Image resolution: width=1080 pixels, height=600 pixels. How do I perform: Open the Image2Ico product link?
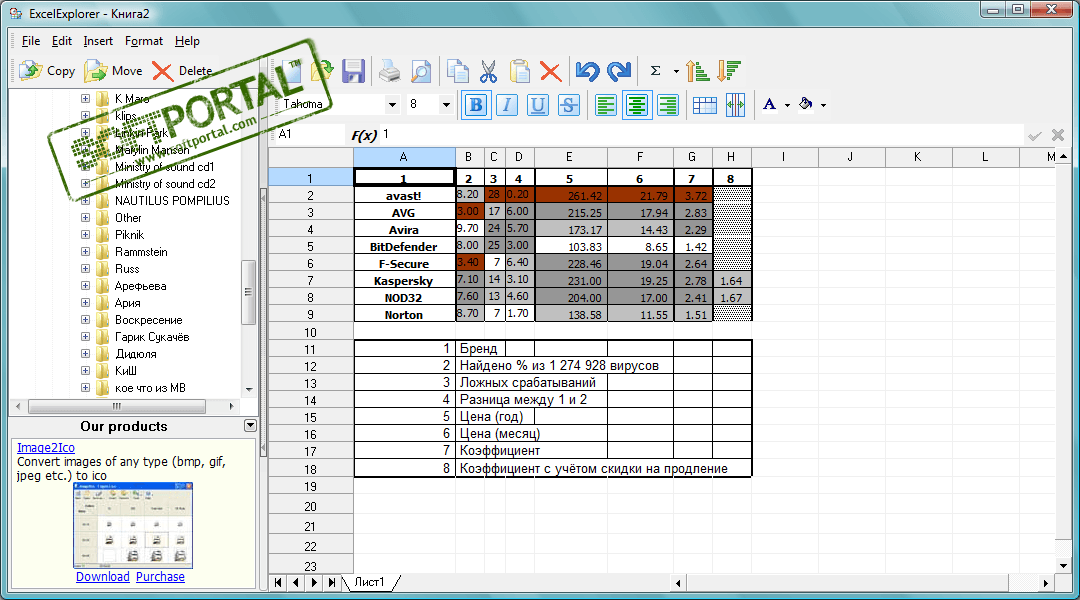(45, 448)
